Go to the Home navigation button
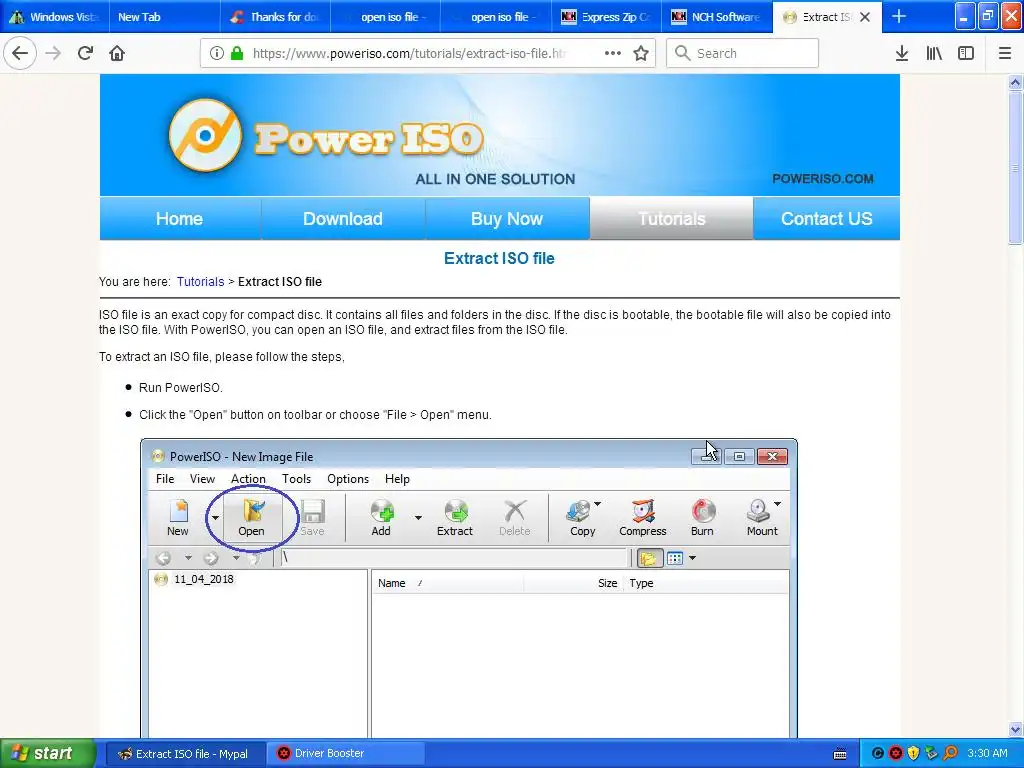This screenshot has height=768, width=1024. (180, 219)
